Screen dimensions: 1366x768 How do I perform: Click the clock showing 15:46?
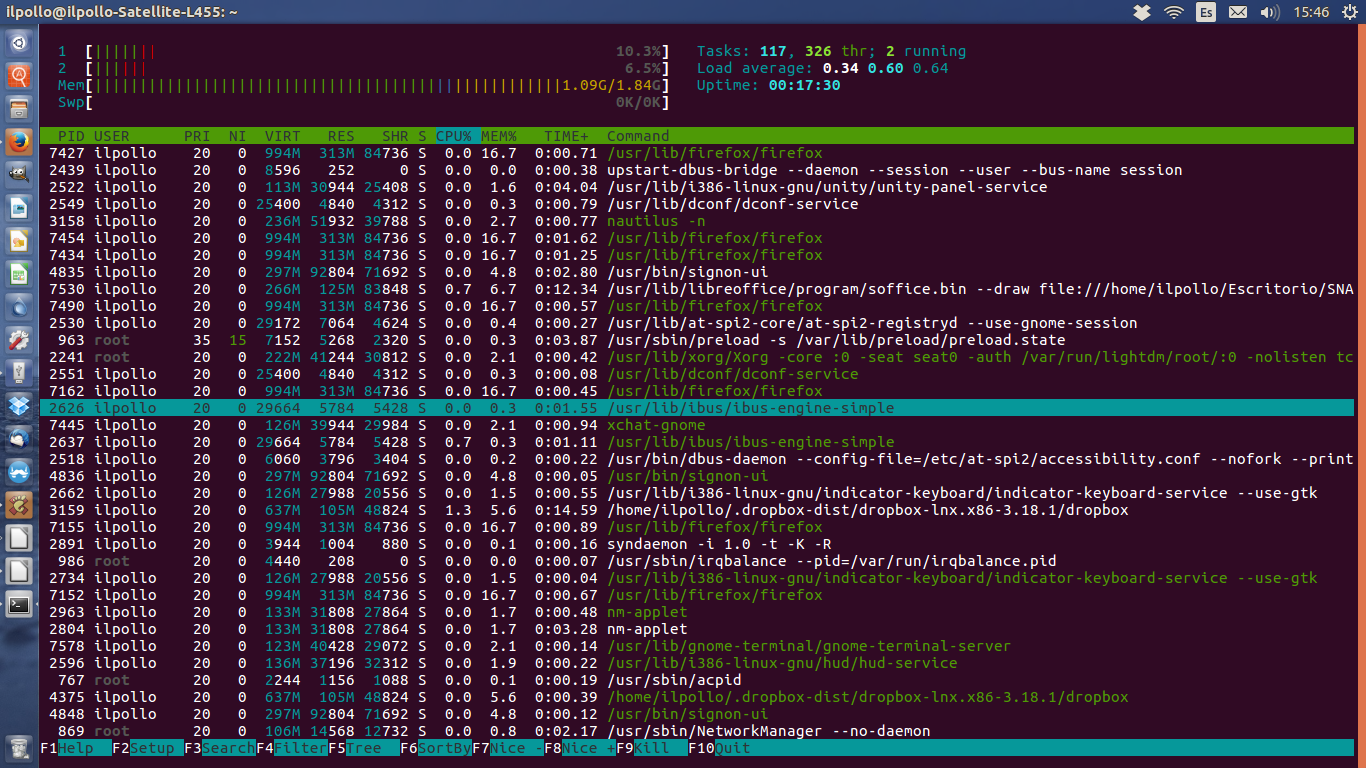1311,12
